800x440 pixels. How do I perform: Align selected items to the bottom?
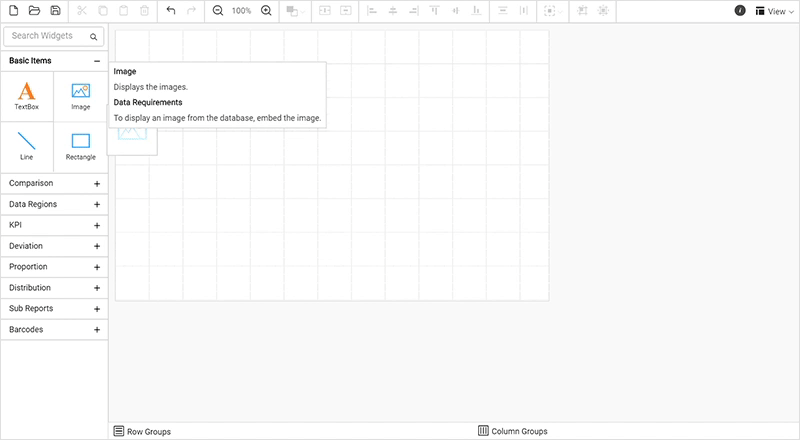point(476,11)
